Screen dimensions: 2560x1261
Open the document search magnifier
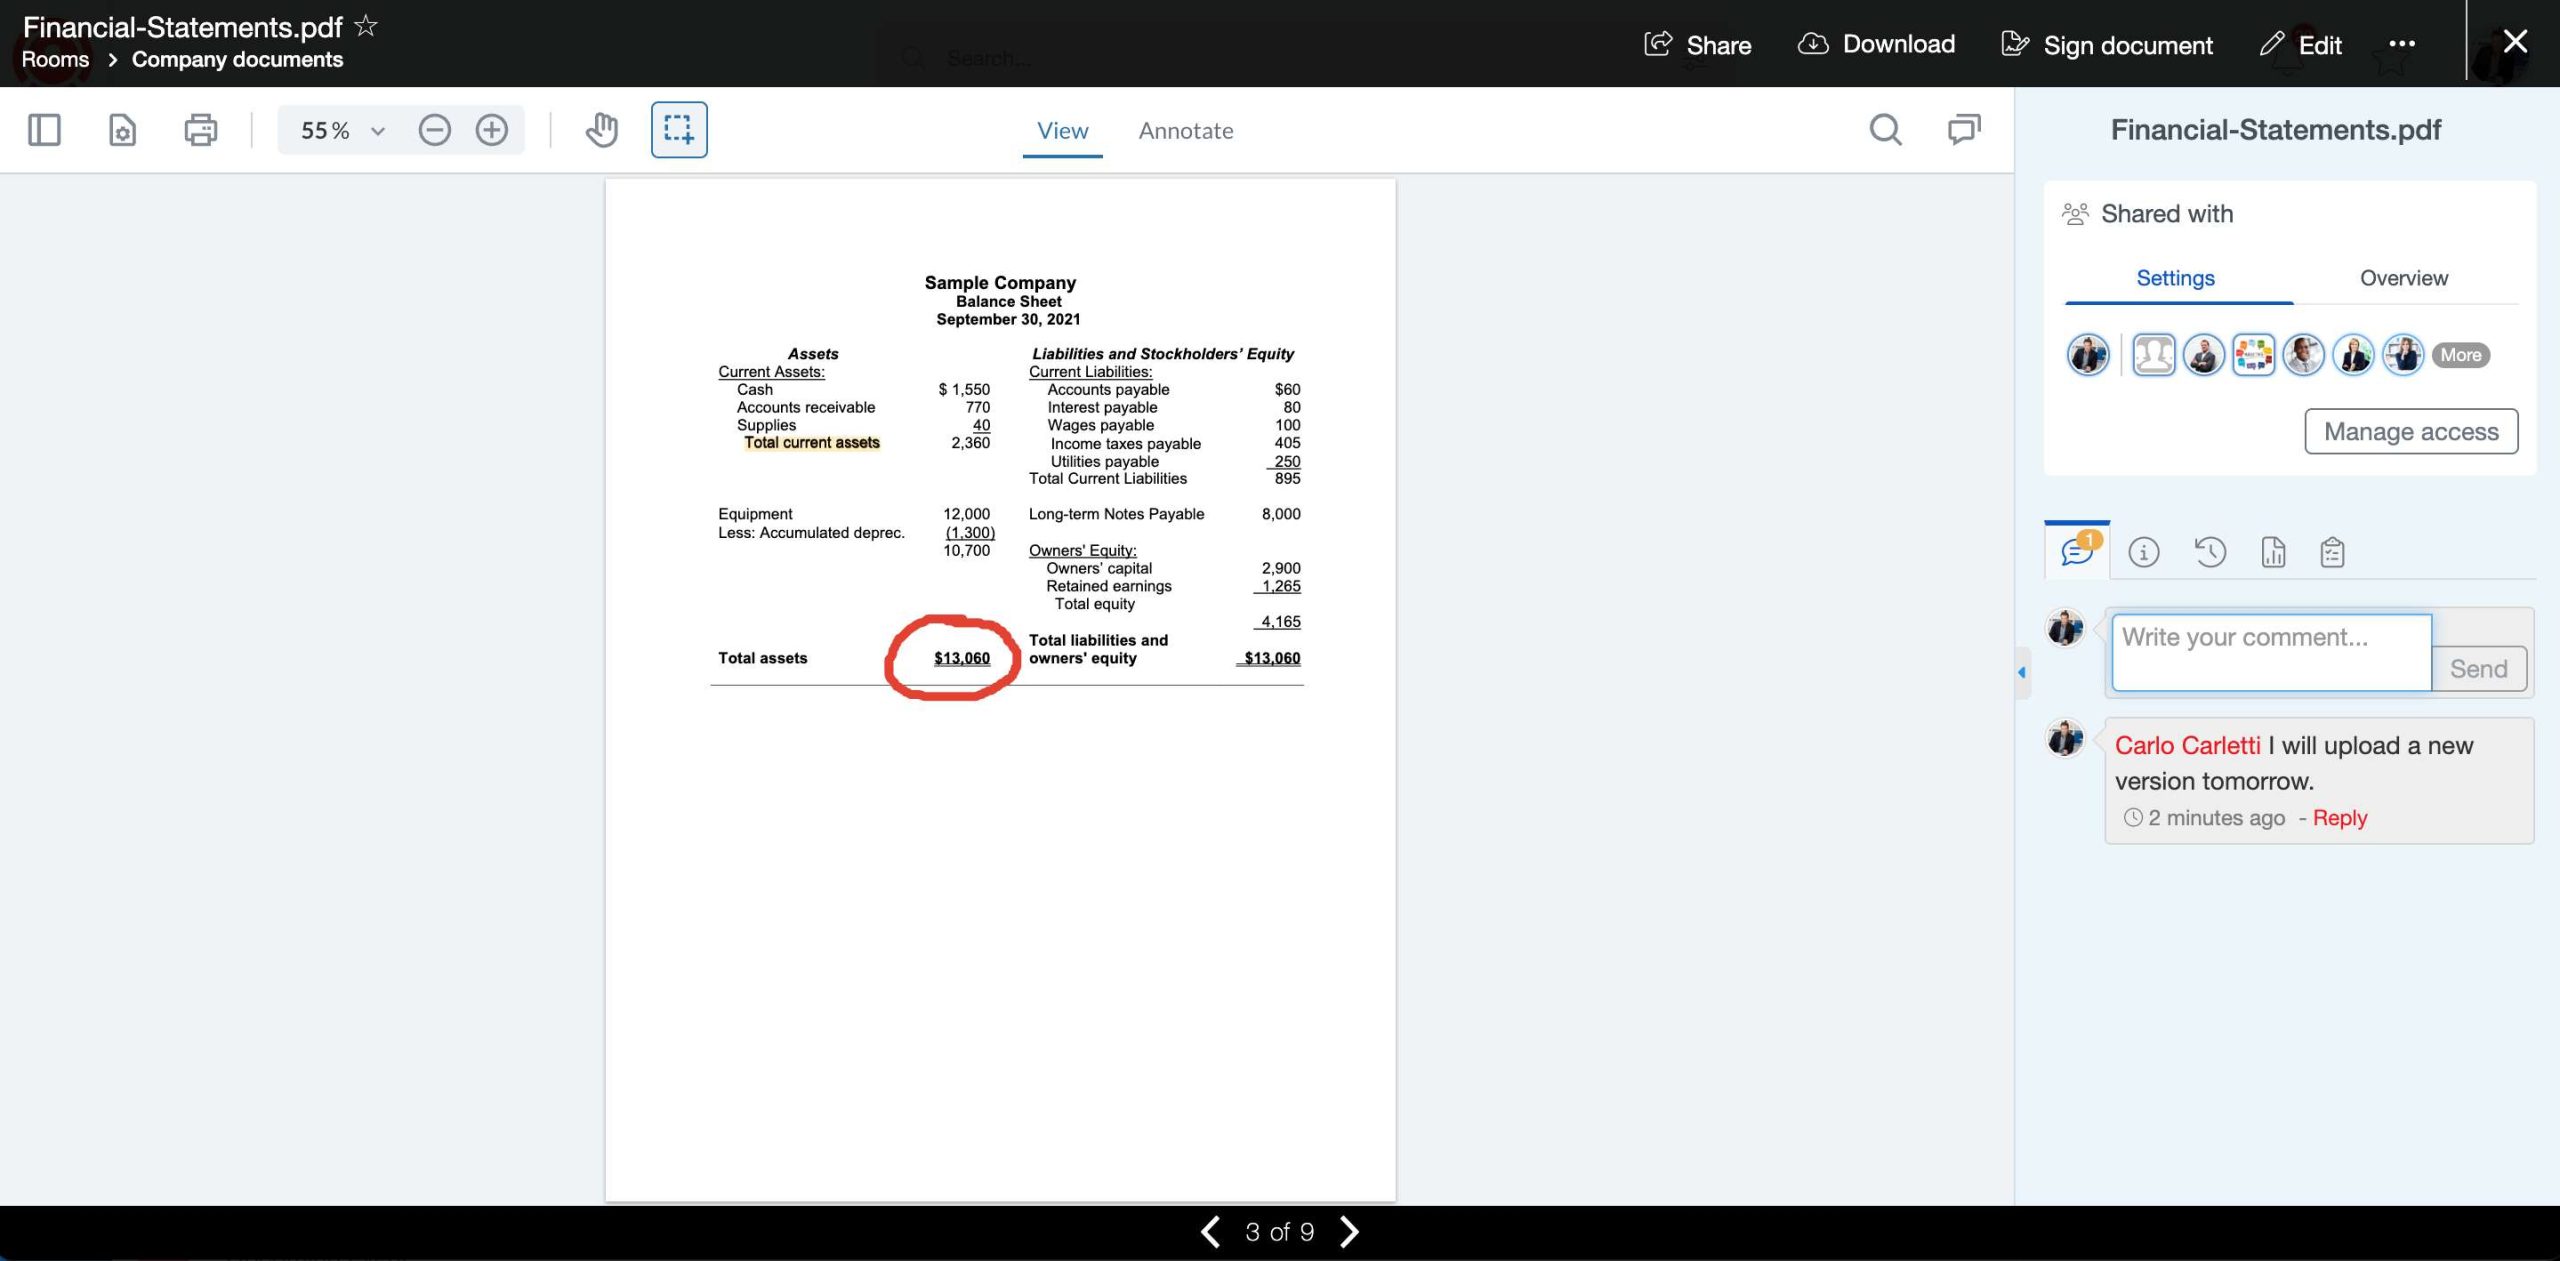(1885, 130)
